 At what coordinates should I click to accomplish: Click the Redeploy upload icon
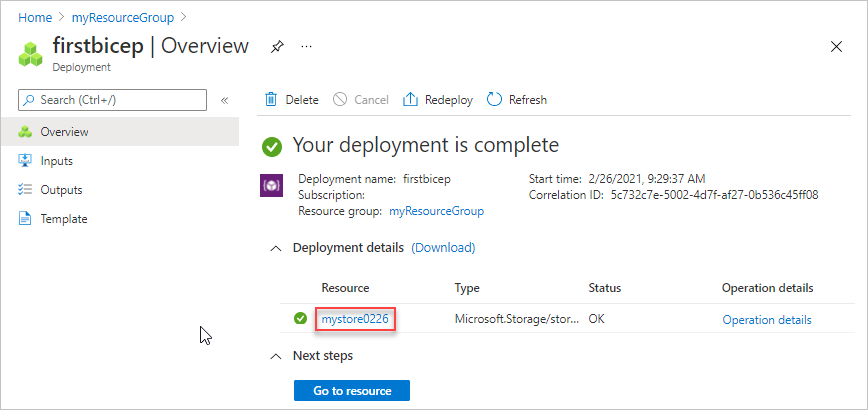[x=410, y=99]
